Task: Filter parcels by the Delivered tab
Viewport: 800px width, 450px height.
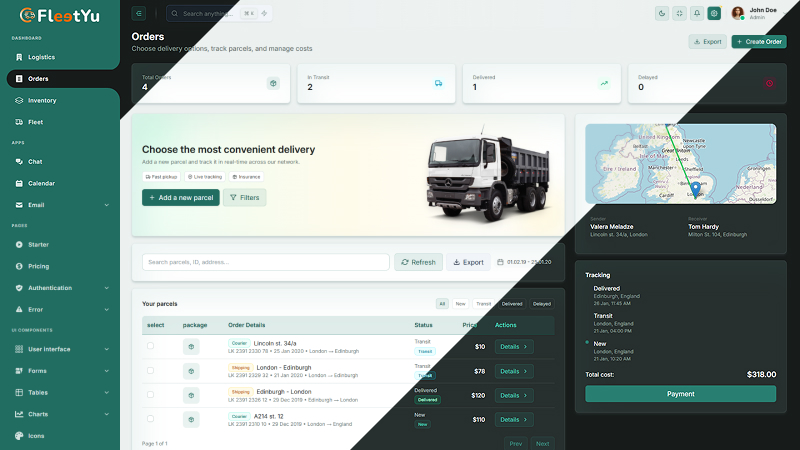Action: 511,303
